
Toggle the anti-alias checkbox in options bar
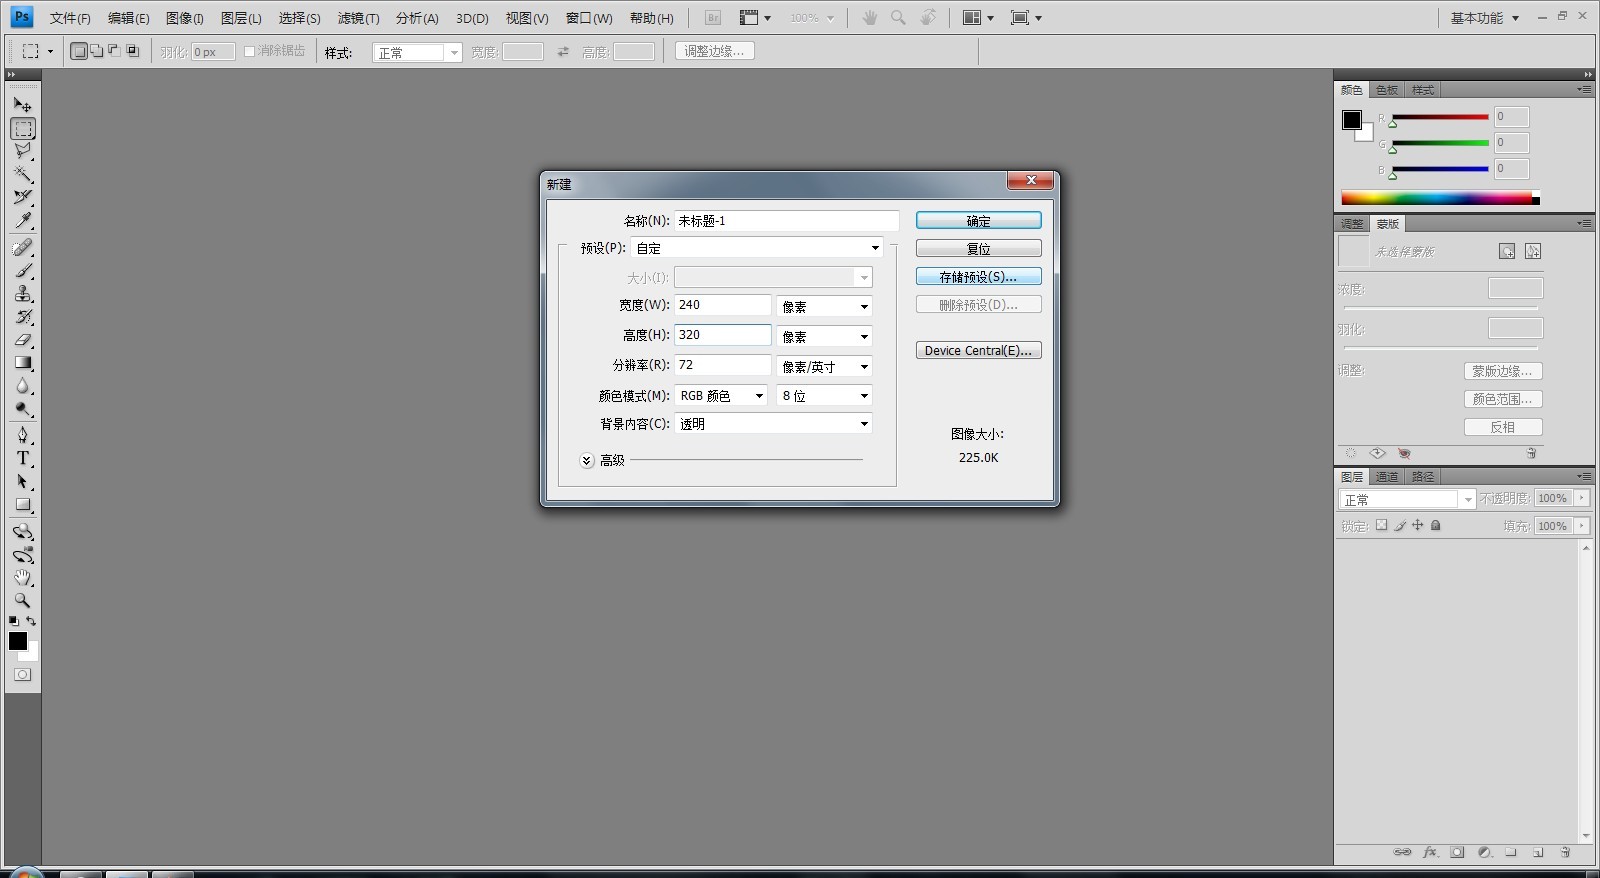(x=250, y=51)
